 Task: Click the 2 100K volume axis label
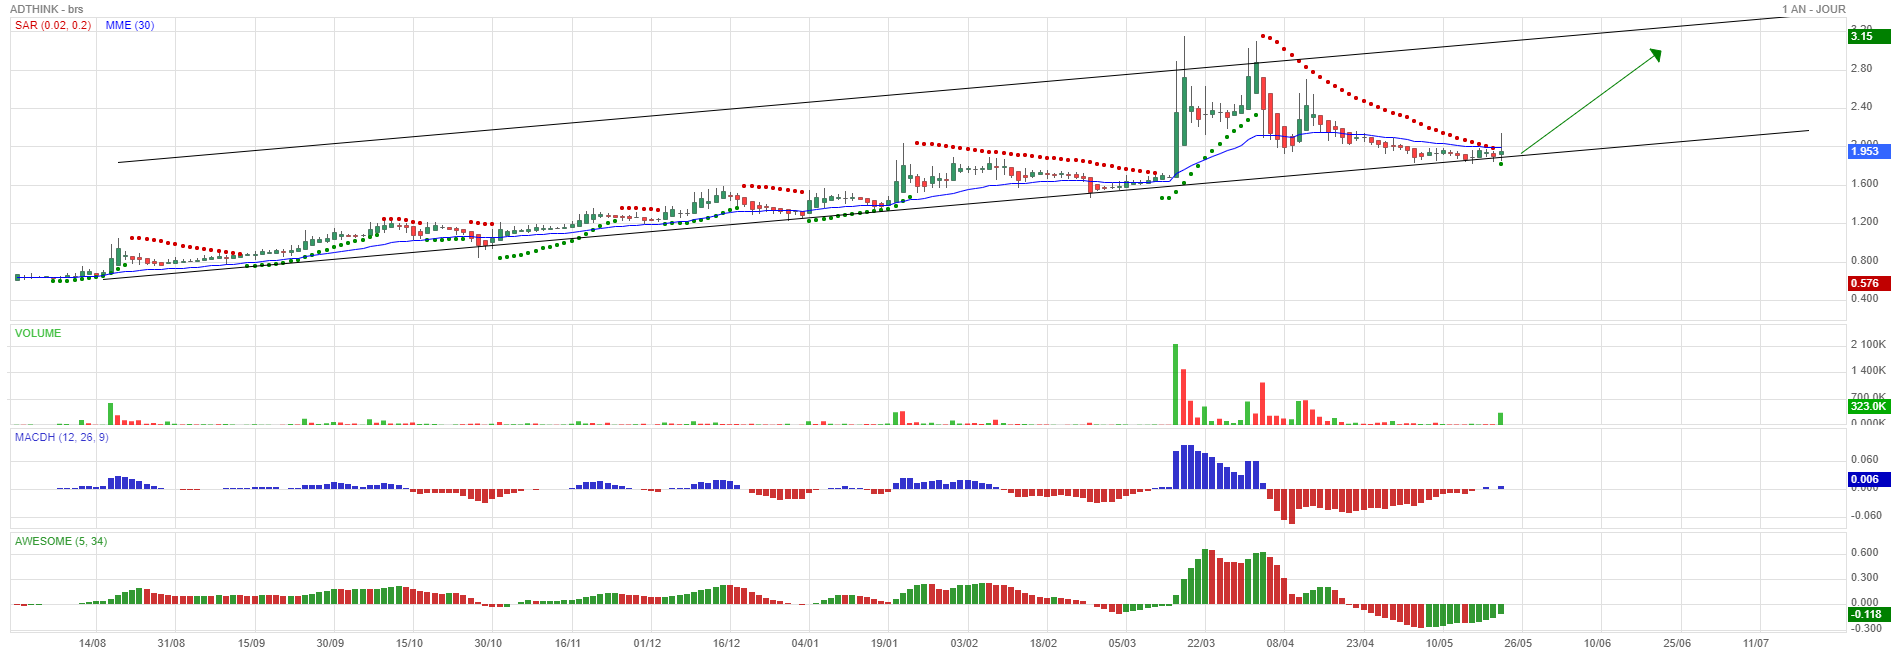click(1868, 344)
